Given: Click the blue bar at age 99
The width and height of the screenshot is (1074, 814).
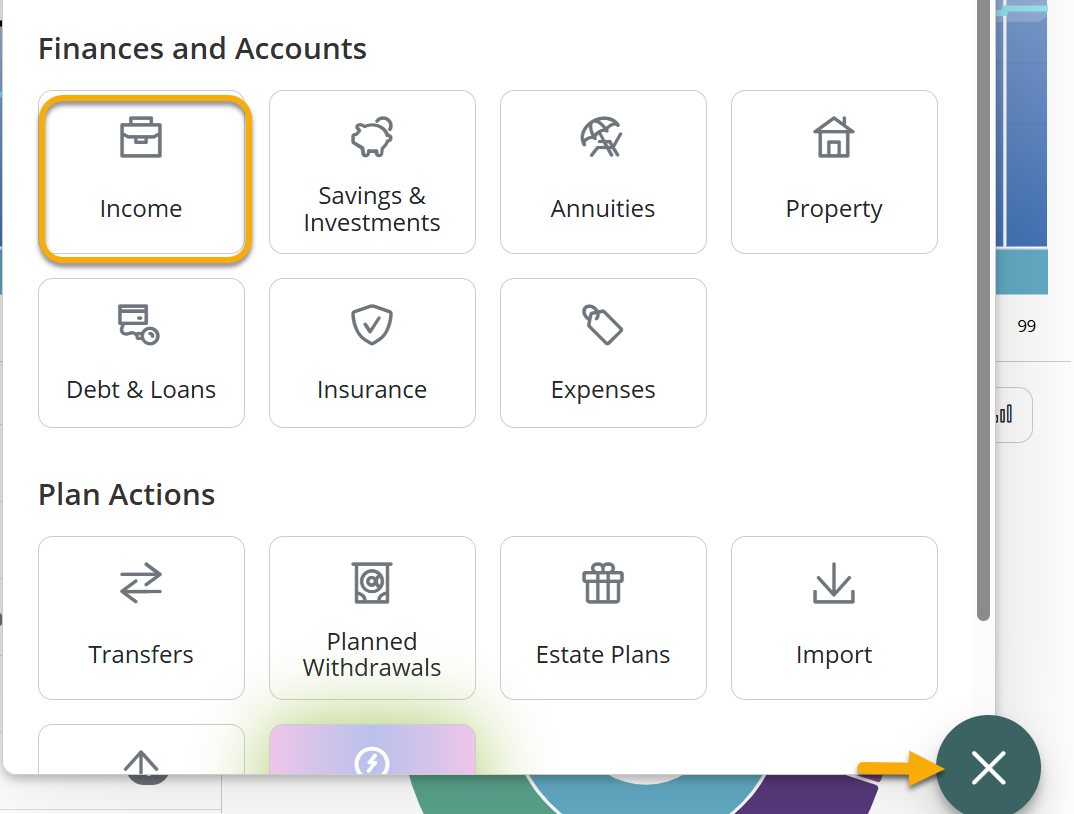Looking at the screenshot, I should [1026, 130].
